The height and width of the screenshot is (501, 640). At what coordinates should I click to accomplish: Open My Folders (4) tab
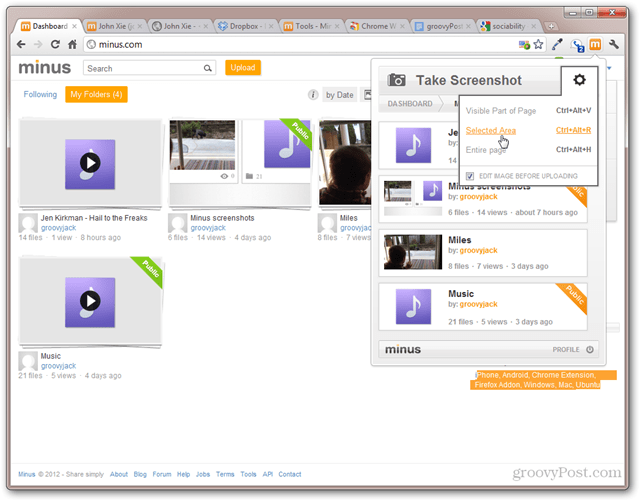coord(96,94)
